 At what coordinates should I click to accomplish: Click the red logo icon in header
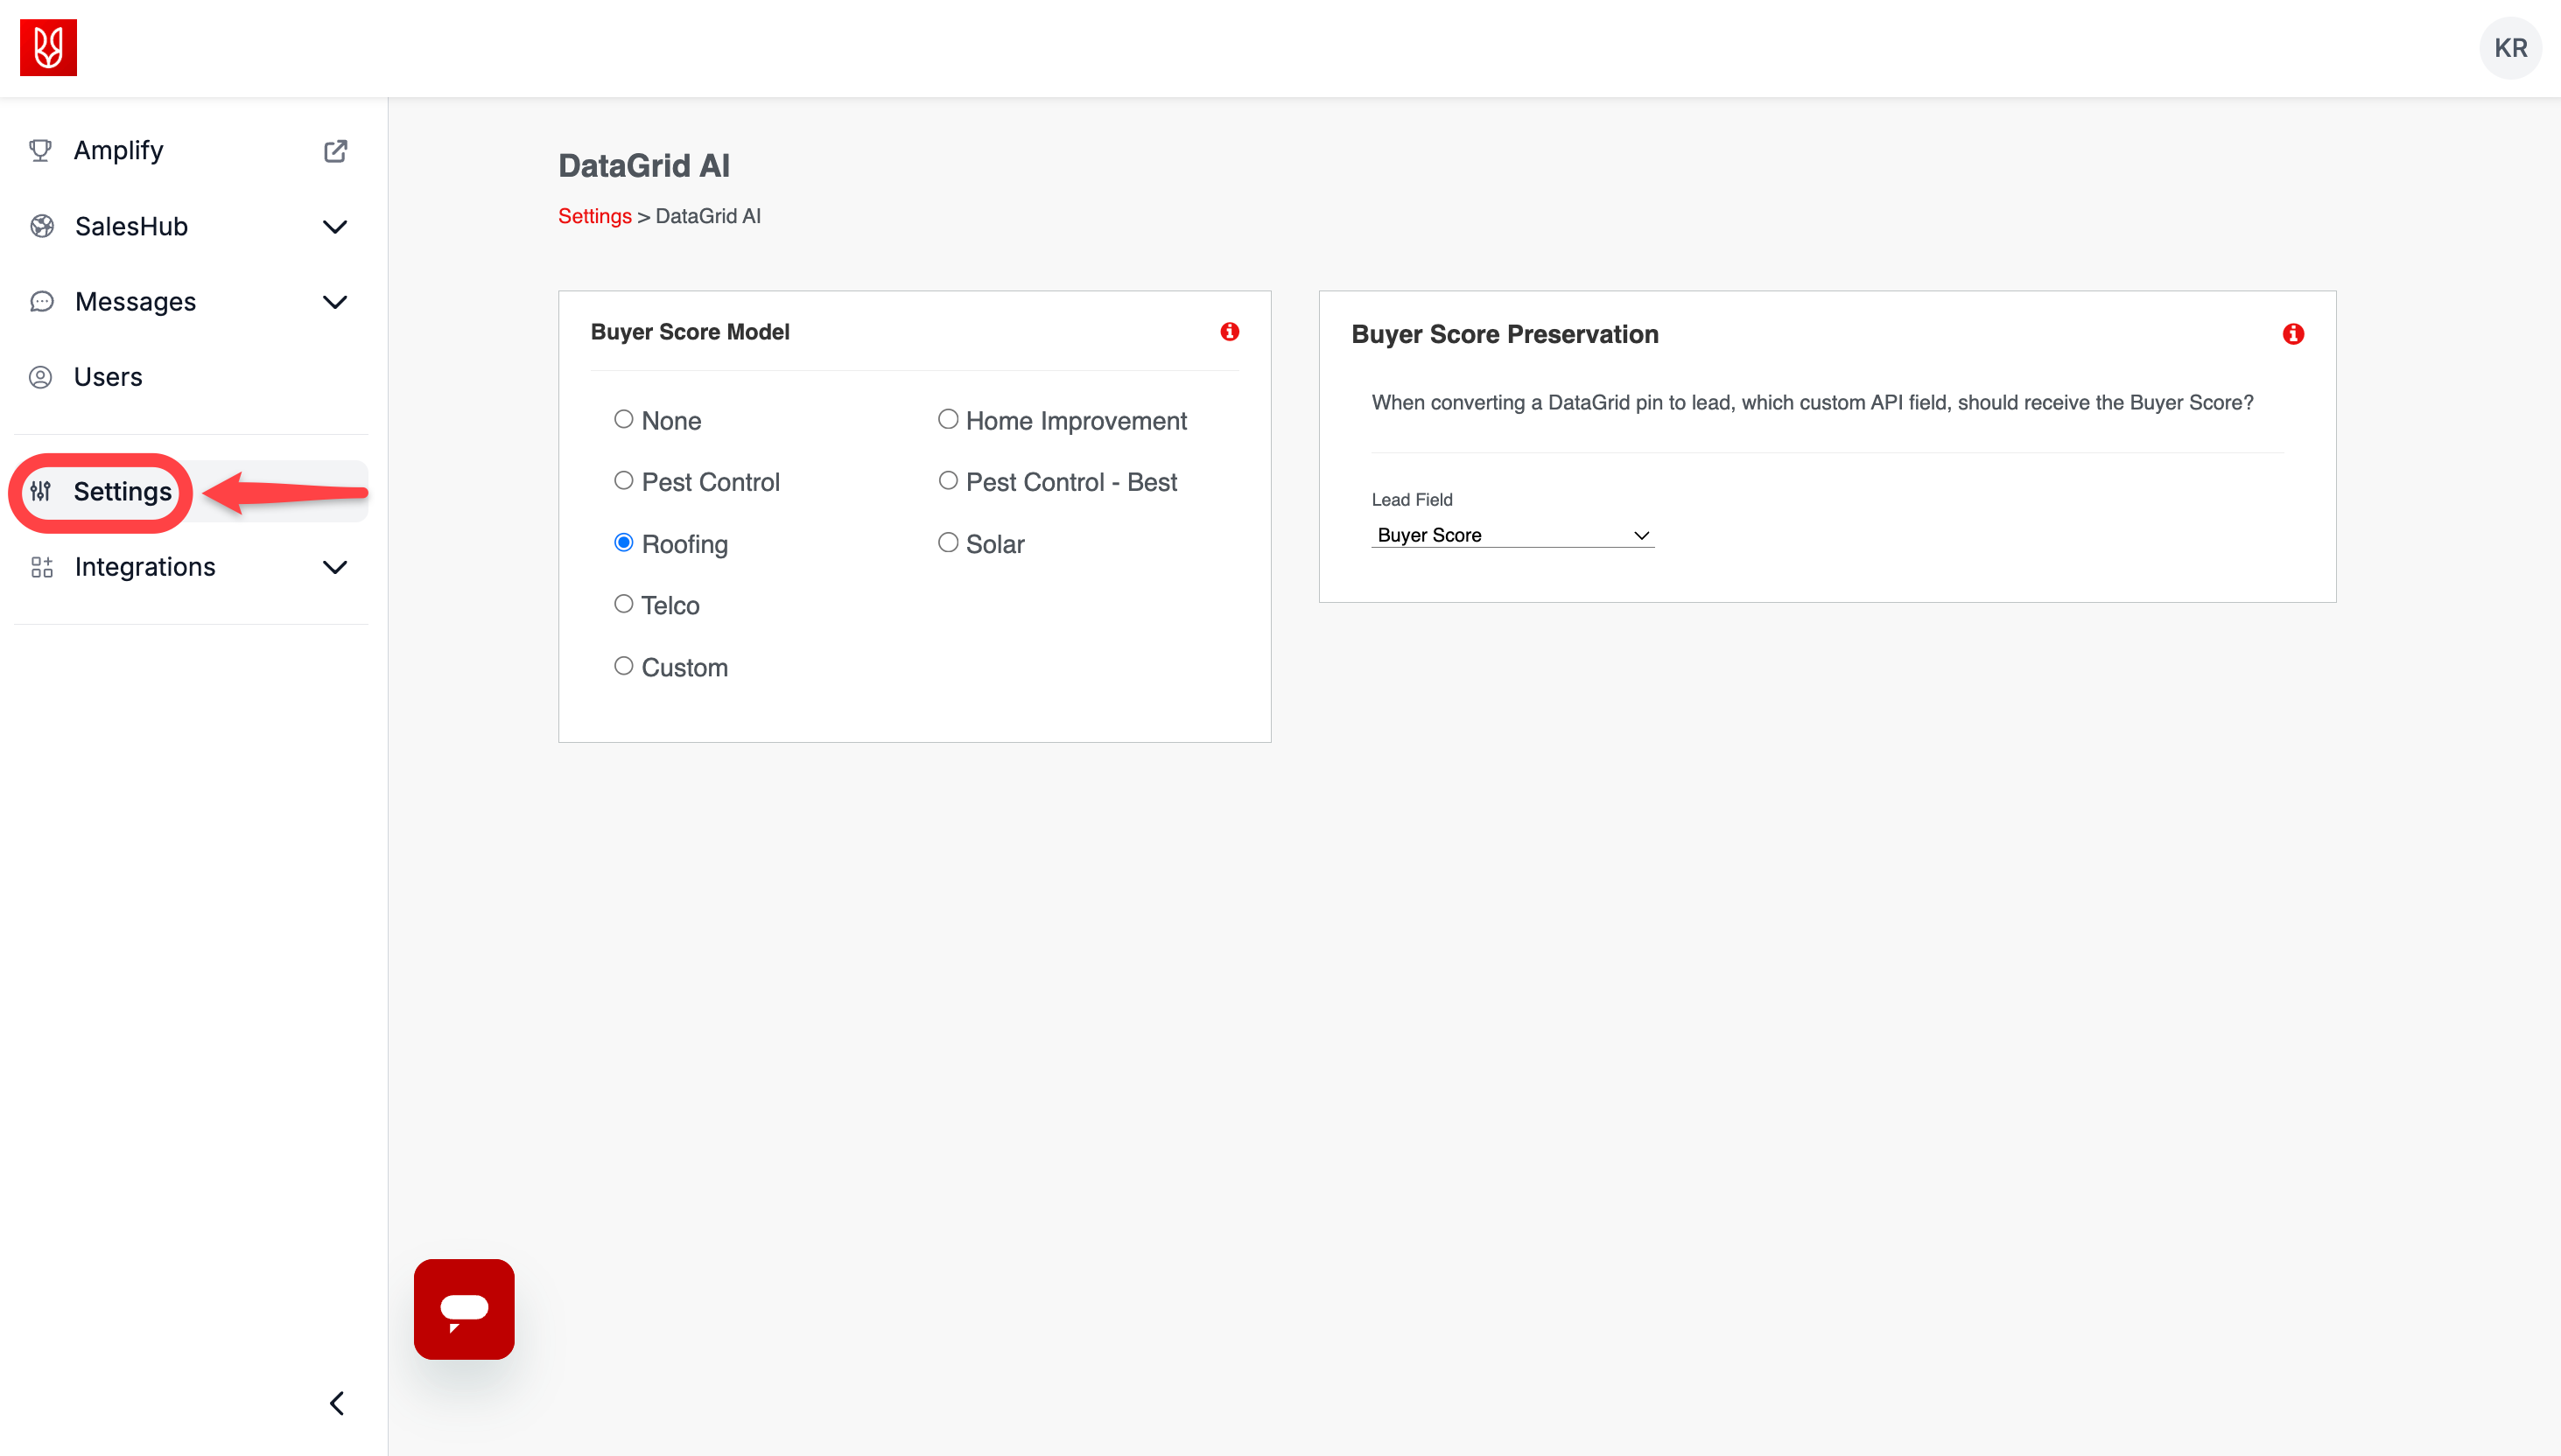pyautogui.click(x=48, y=47)
